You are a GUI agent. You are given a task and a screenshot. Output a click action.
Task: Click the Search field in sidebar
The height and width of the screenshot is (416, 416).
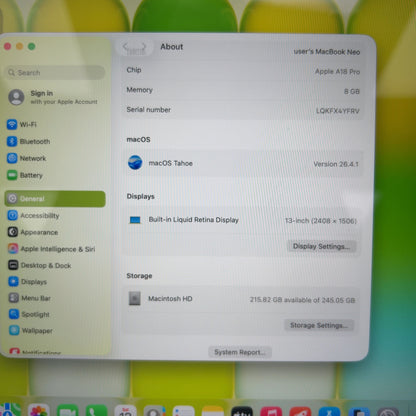pyautogui.click(x=55, y=73)
